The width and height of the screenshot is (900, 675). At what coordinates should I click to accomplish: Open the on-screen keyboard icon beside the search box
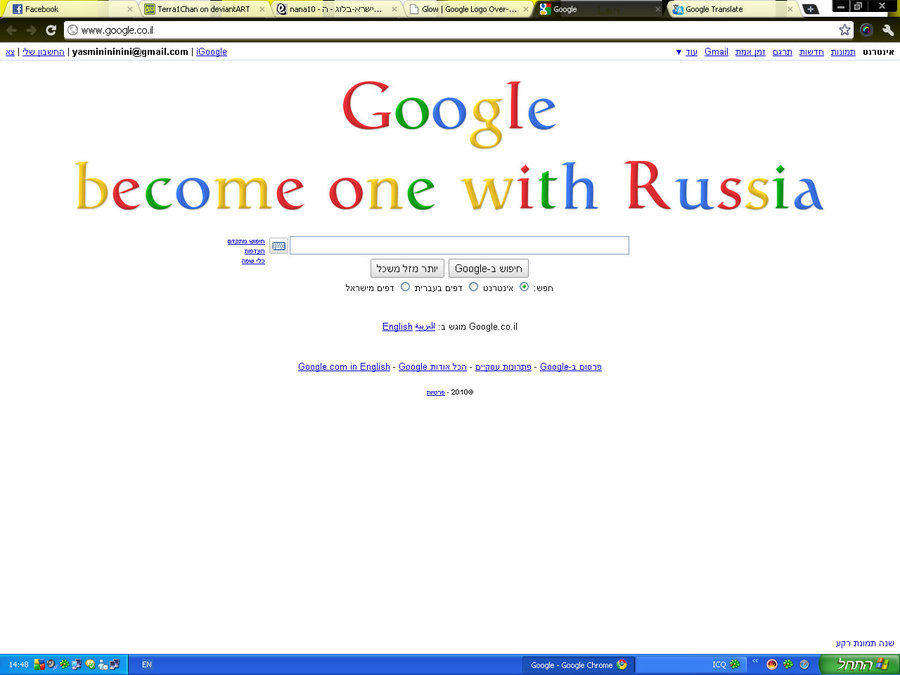pos(278,246)
